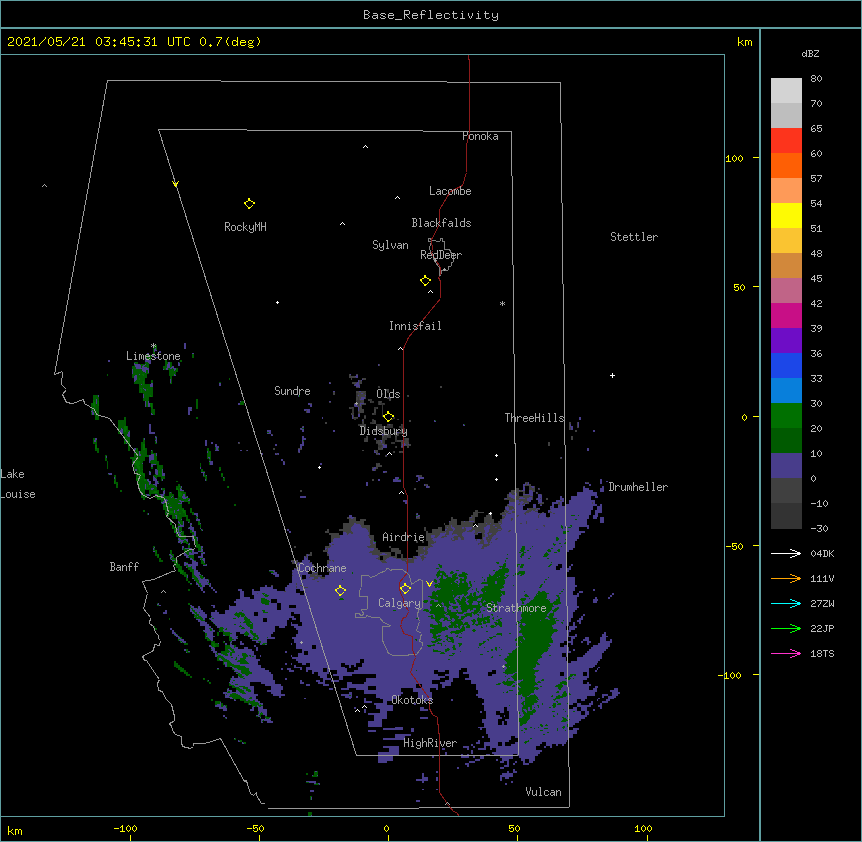
Task: Select the blue 36 dBZ color swatch
Action: coord(786,365)
